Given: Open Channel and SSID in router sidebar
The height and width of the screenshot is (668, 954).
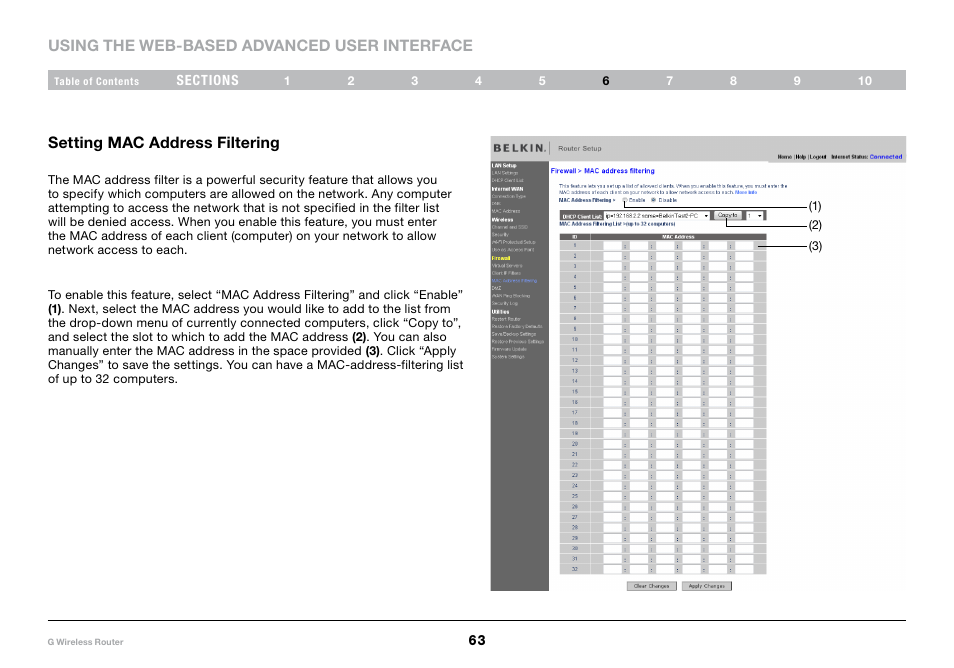Looking at the screenshot, I should coord(510,227).
